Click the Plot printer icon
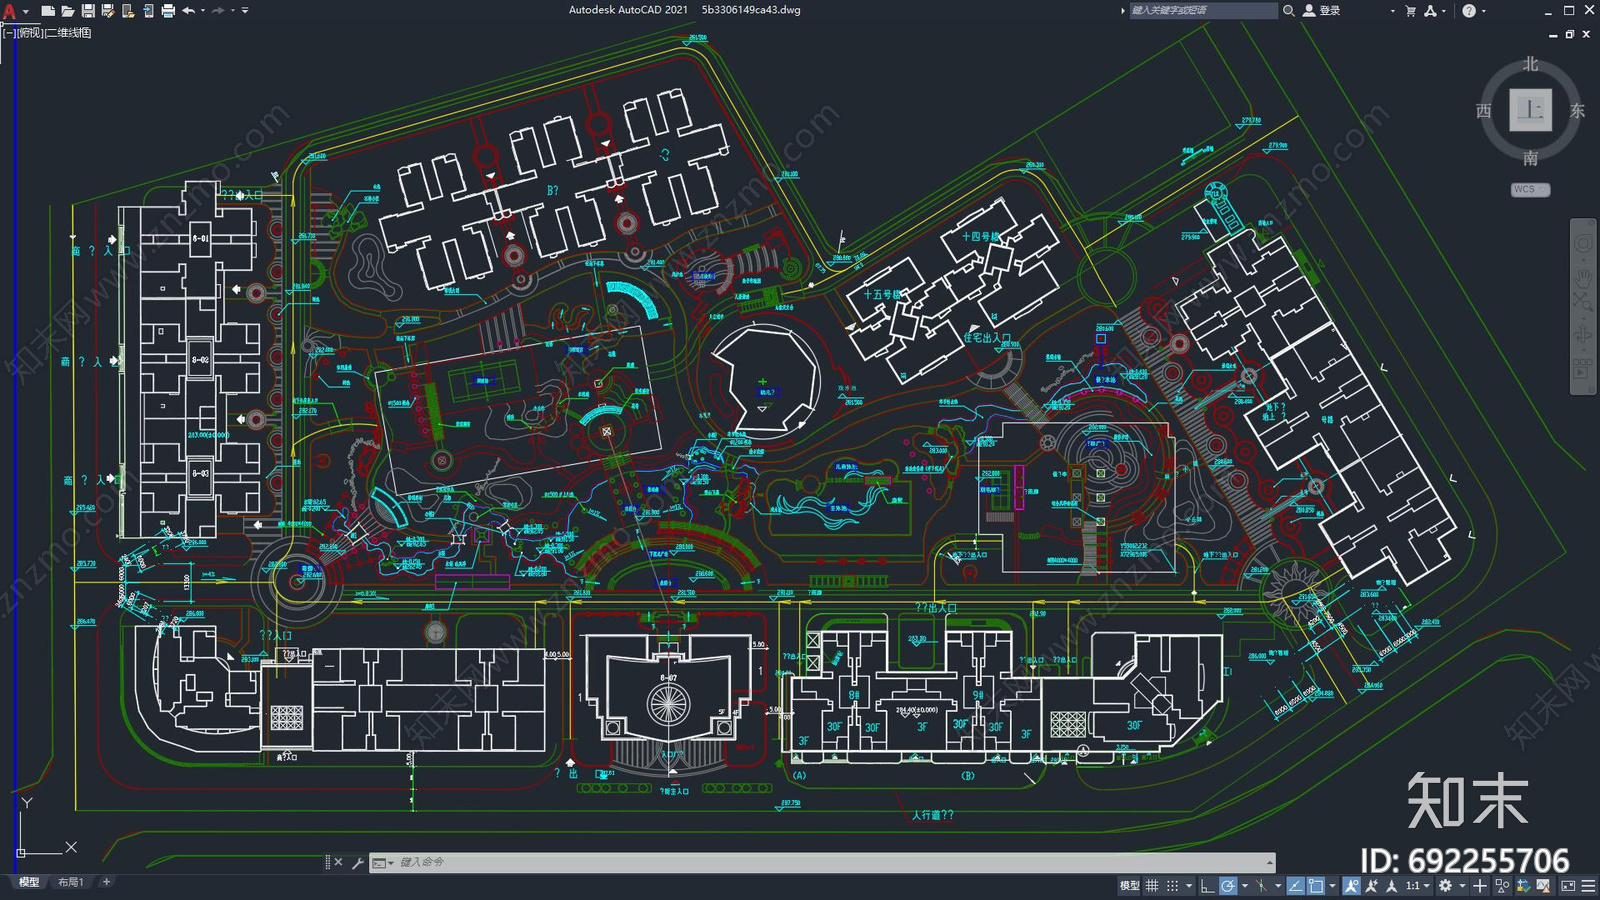This screenshot has height=900, width=1600. tap(168, 11)
